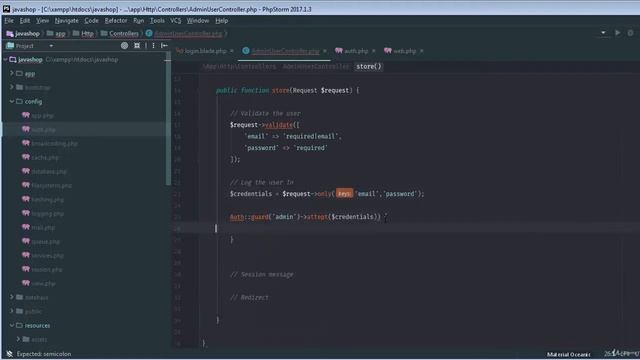The image size is (640, 360).
Task: Click the Run button in toolbar
Action: 618,33
